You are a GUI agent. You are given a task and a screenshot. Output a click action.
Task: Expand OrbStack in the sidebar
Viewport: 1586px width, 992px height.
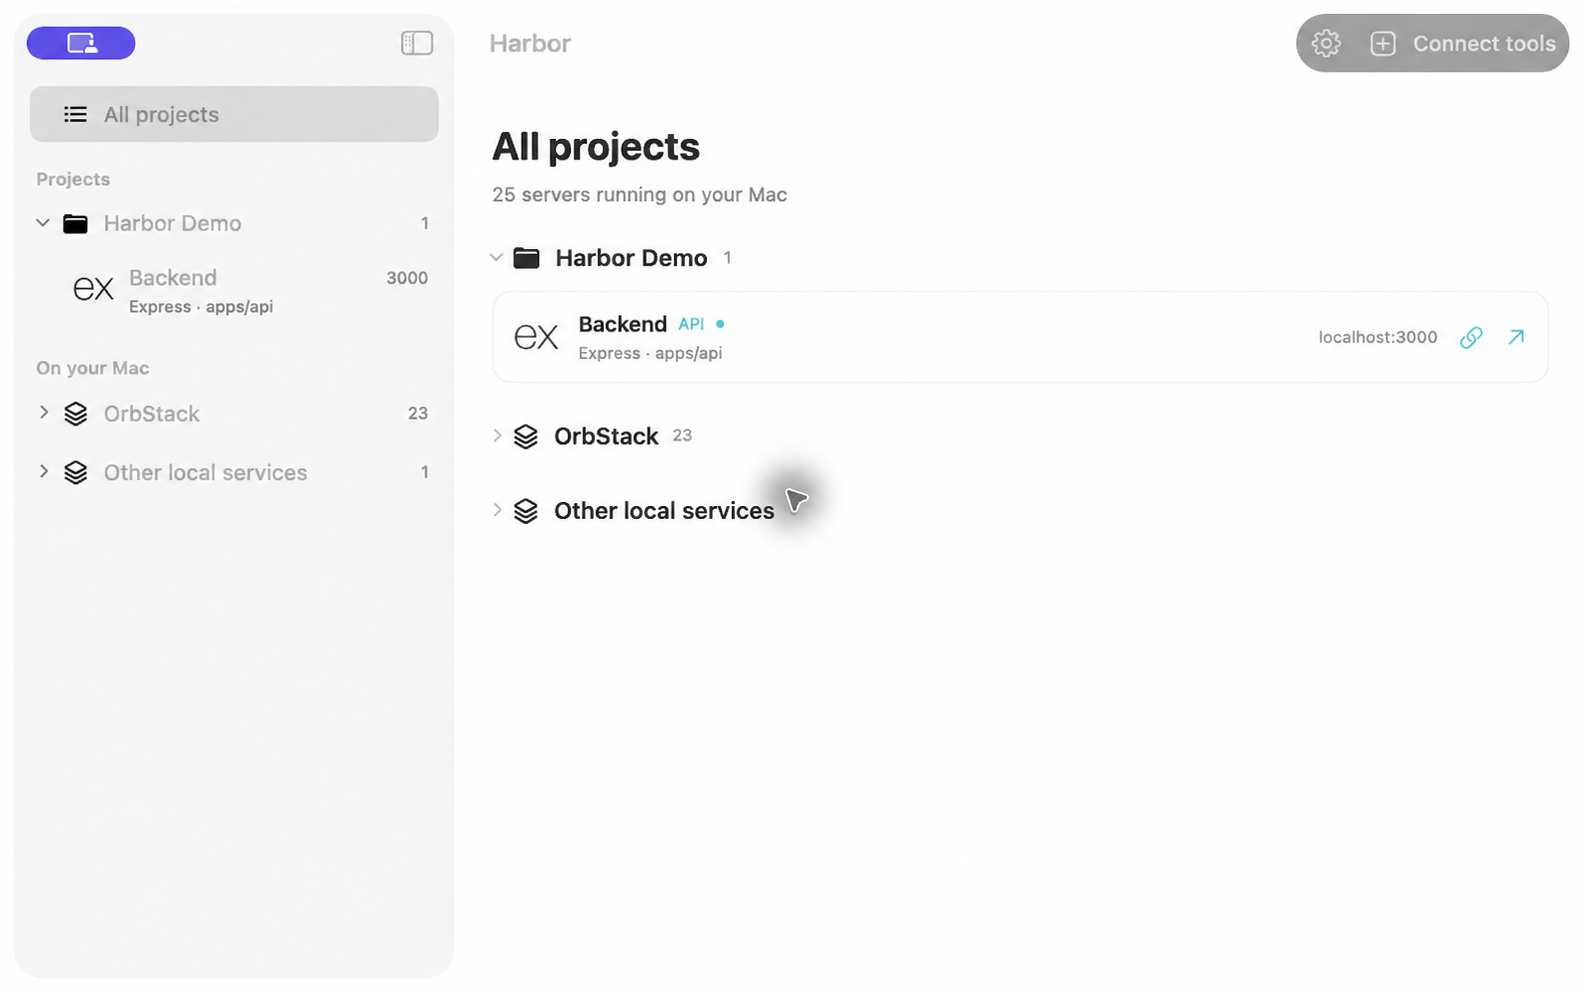(x=43, y=412)
